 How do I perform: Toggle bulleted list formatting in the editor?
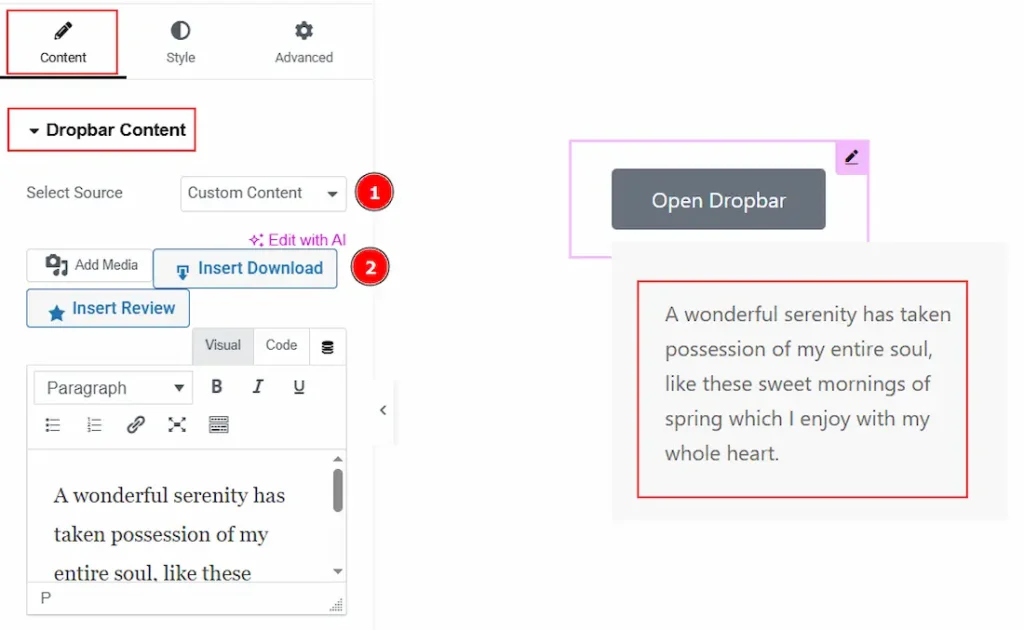[52, 424]
